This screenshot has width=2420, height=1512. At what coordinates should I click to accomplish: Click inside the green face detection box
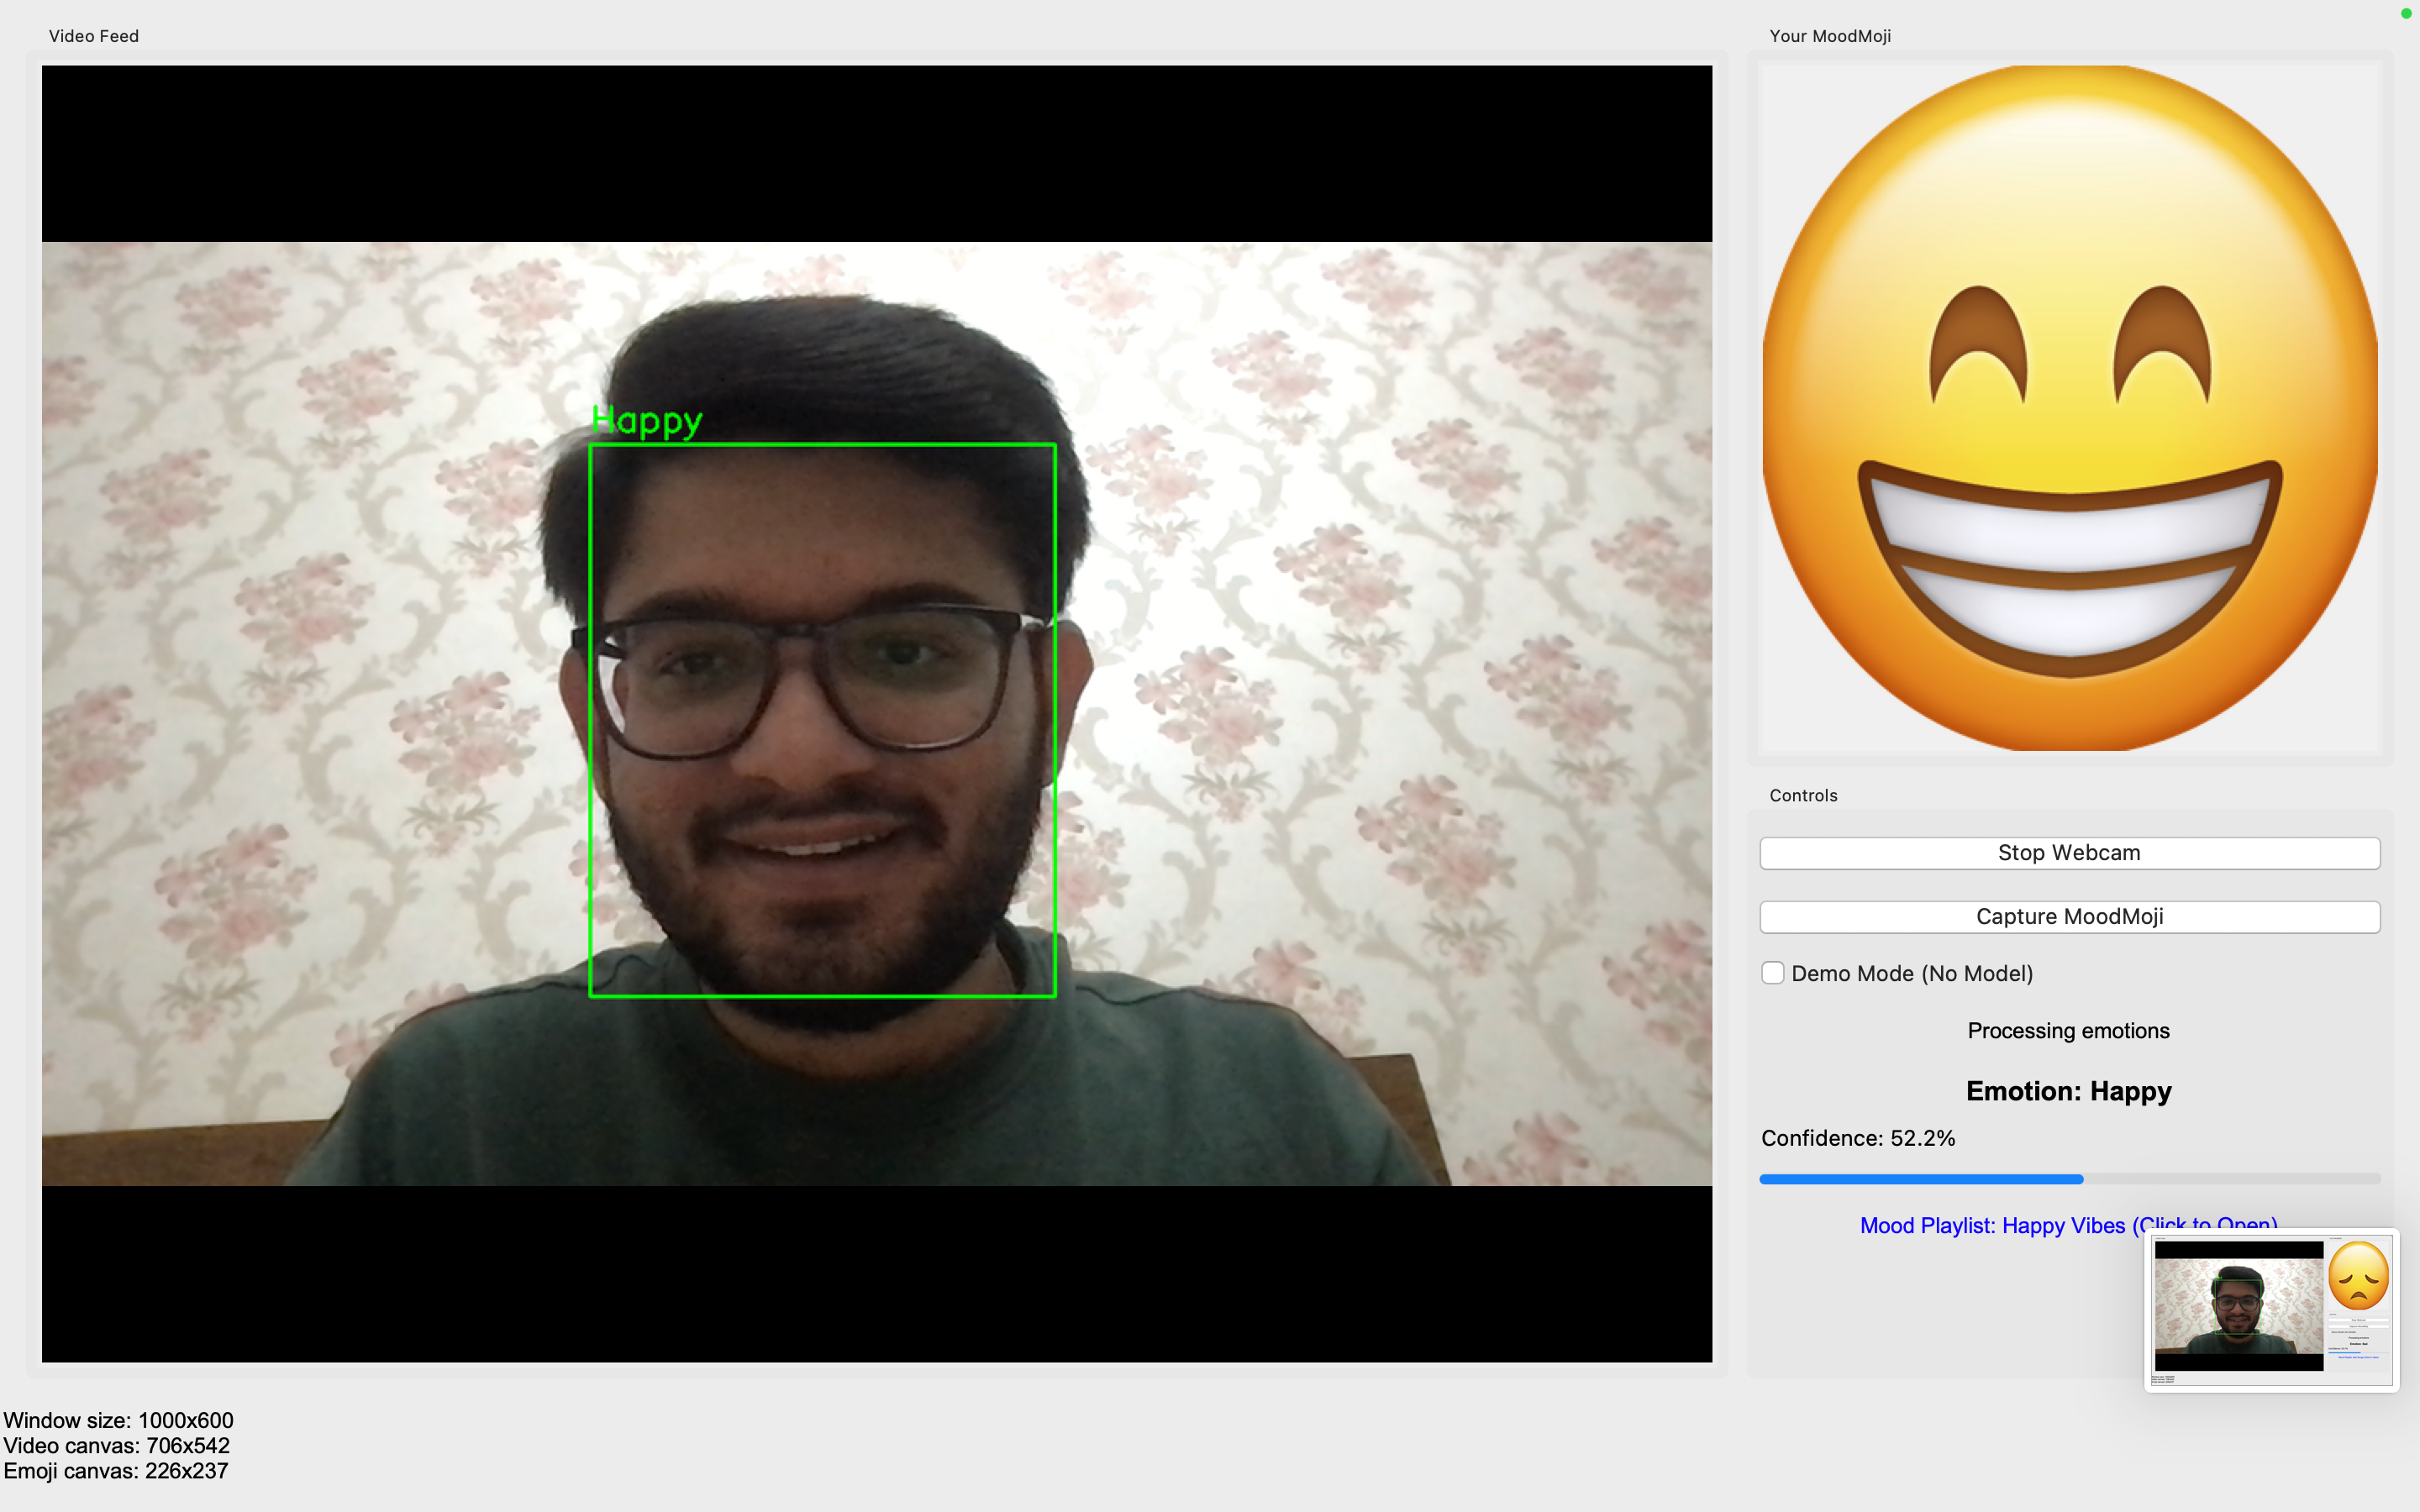[822, 720]
